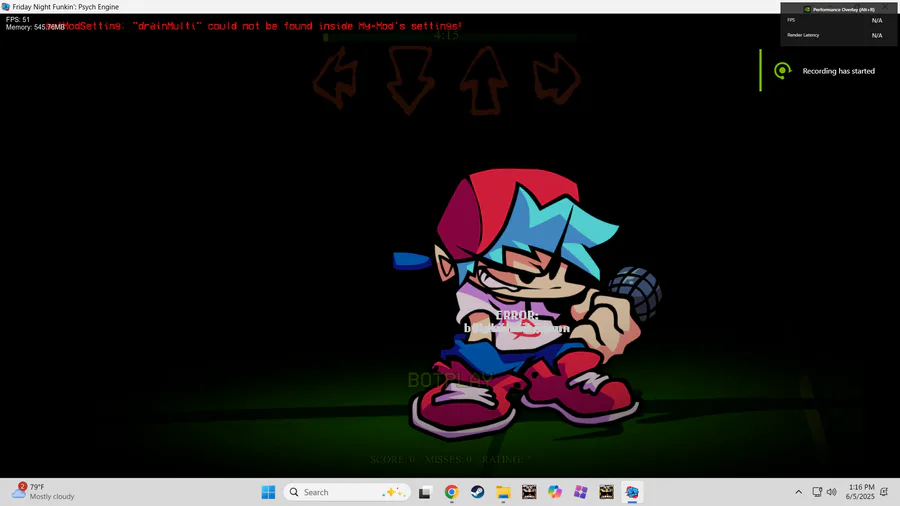Click the SCORE: 0 text

pyautogui.click(x=393, y=460)
